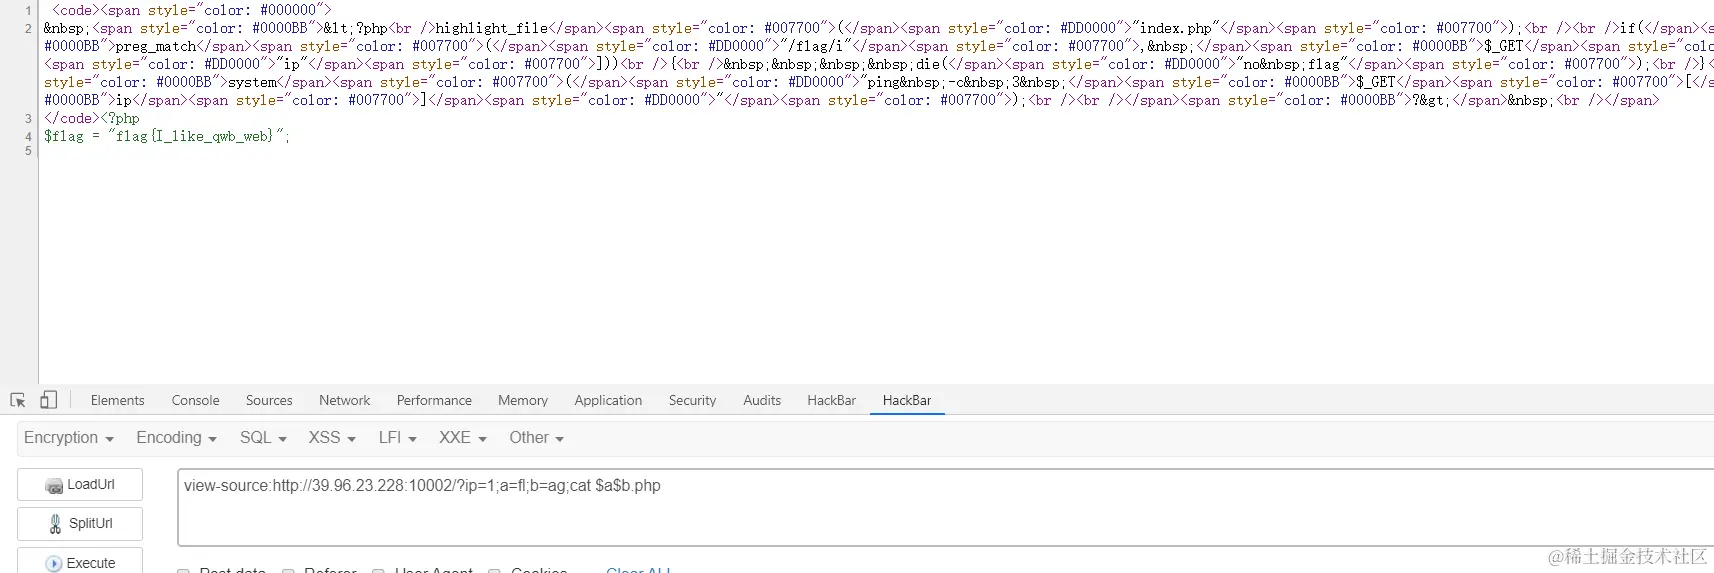Expand the Encoding dropdown menu

(176, 438)
